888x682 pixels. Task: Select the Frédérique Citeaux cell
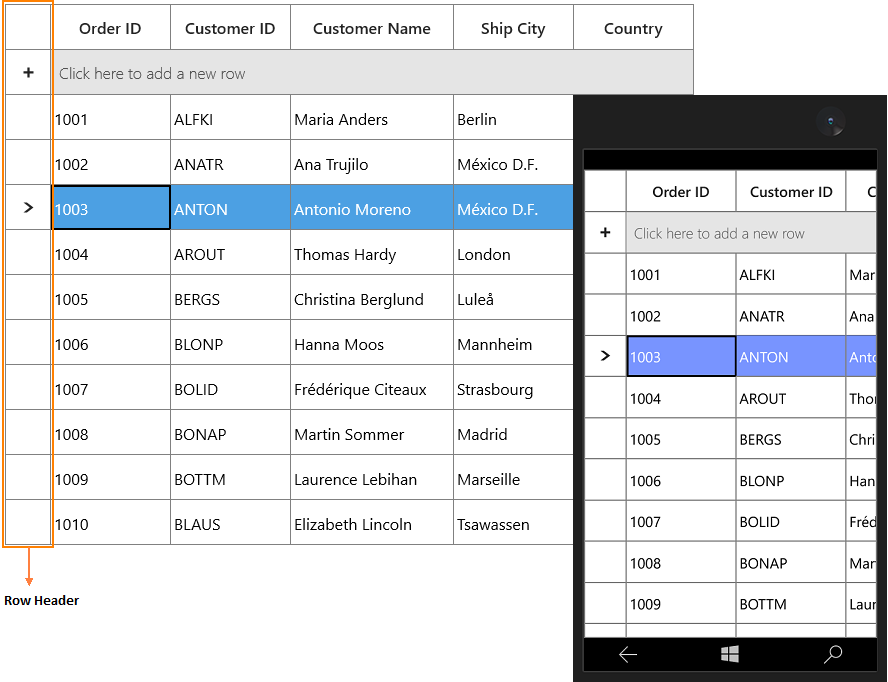coord(372,387)
